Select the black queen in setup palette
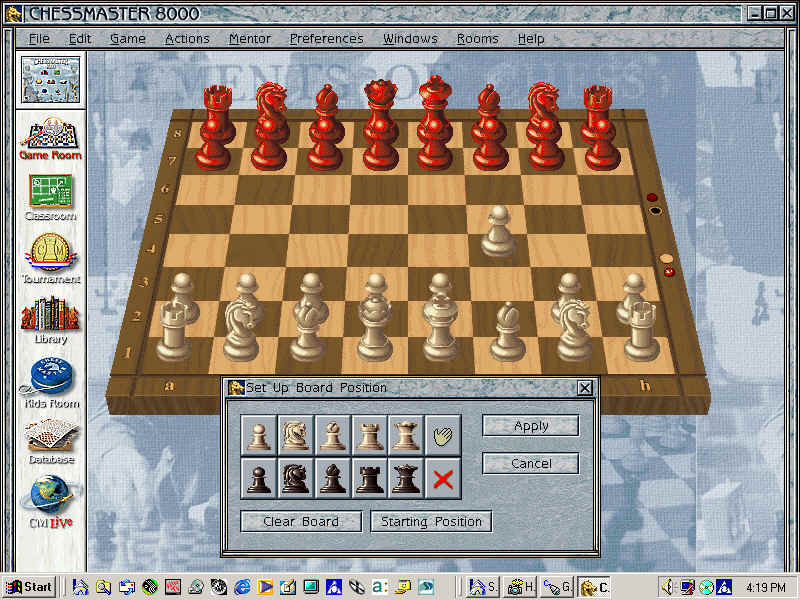Image resolution: width=800 pixels, height=600 pixels. [x=406, y=479]
